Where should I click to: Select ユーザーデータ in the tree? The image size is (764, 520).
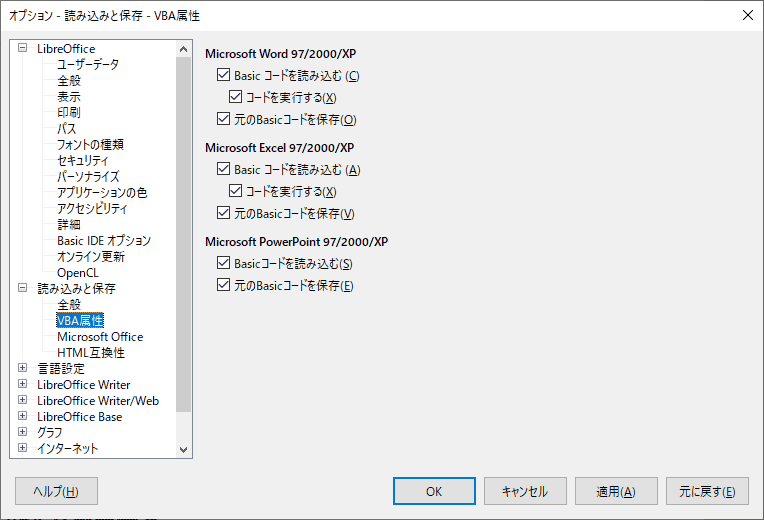(88, 64)
